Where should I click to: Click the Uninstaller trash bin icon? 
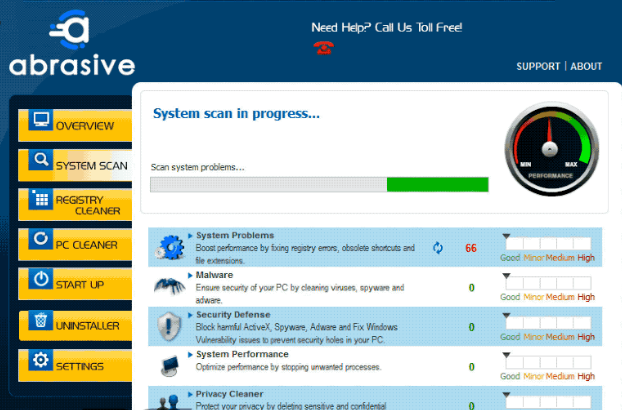pos(41,320)
